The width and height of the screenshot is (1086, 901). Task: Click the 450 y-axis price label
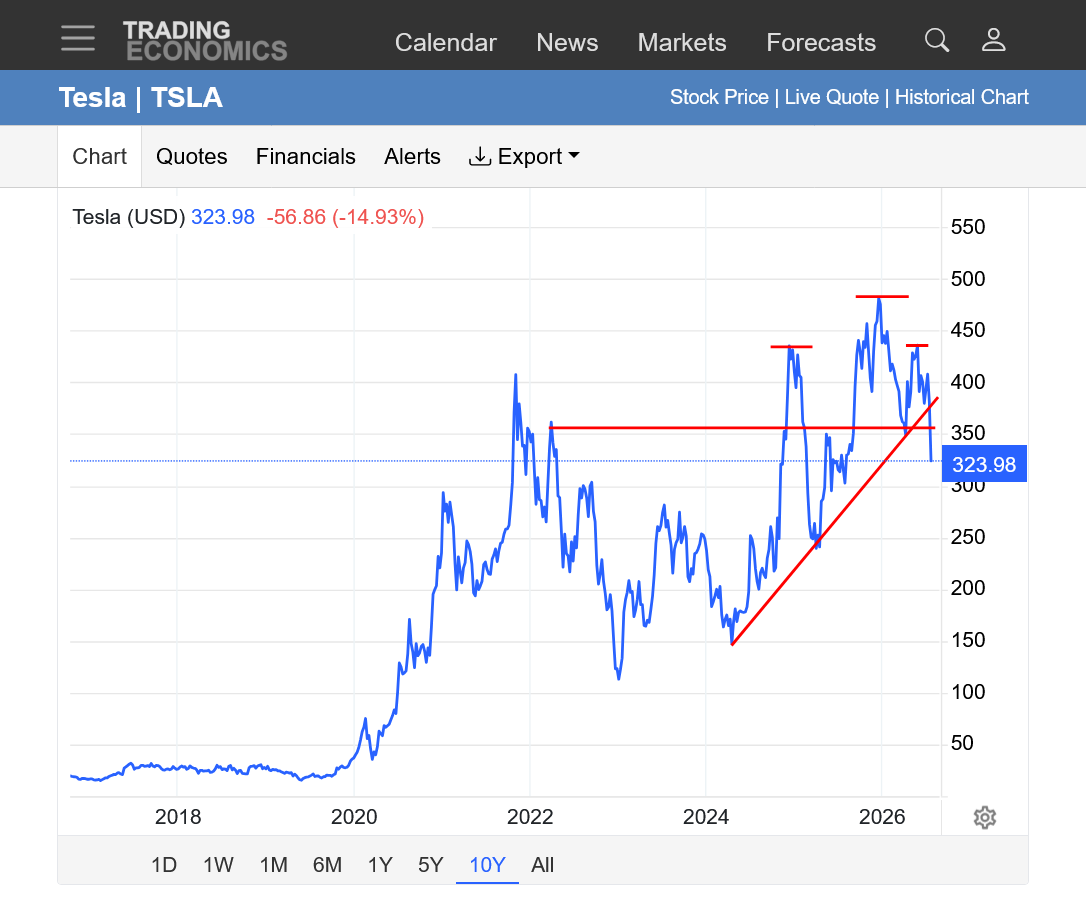click(x=968, y=330)
